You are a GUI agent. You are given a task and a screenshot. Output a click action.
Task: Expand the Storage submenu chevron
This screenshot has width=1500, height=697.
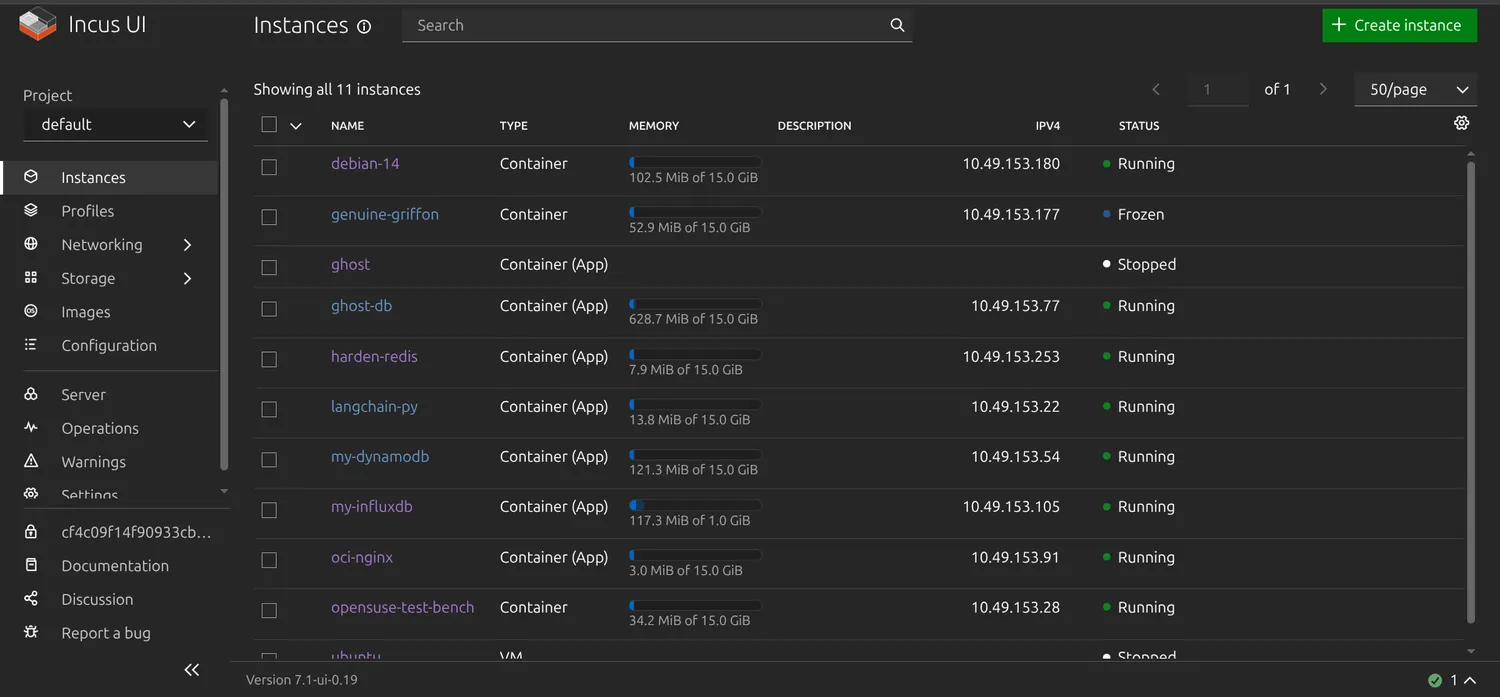(187, 278)
